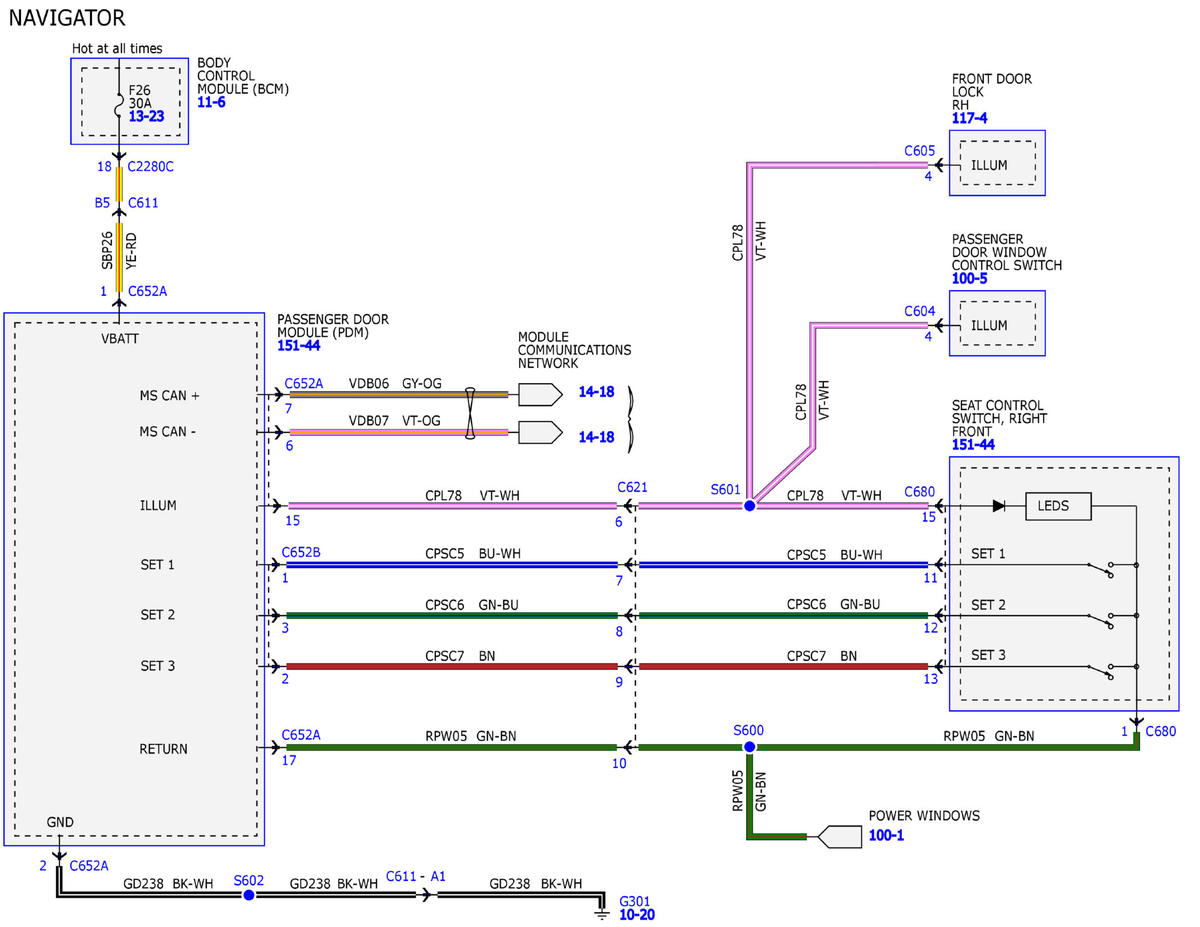Click the G301 ground symbol
The image size is (1200, 927).
click(602, 912)
